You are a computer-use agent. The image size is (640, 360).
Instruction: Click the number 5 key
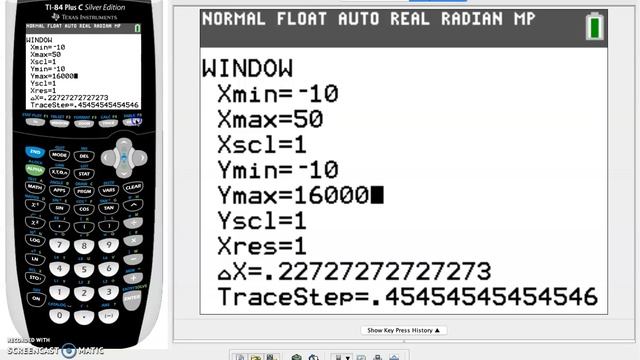(x=84, y=269)
